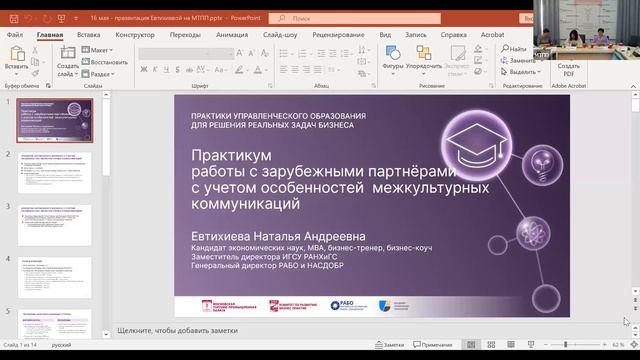Open the Acrobat tab

pyautogui.click(x=492, y=35)
